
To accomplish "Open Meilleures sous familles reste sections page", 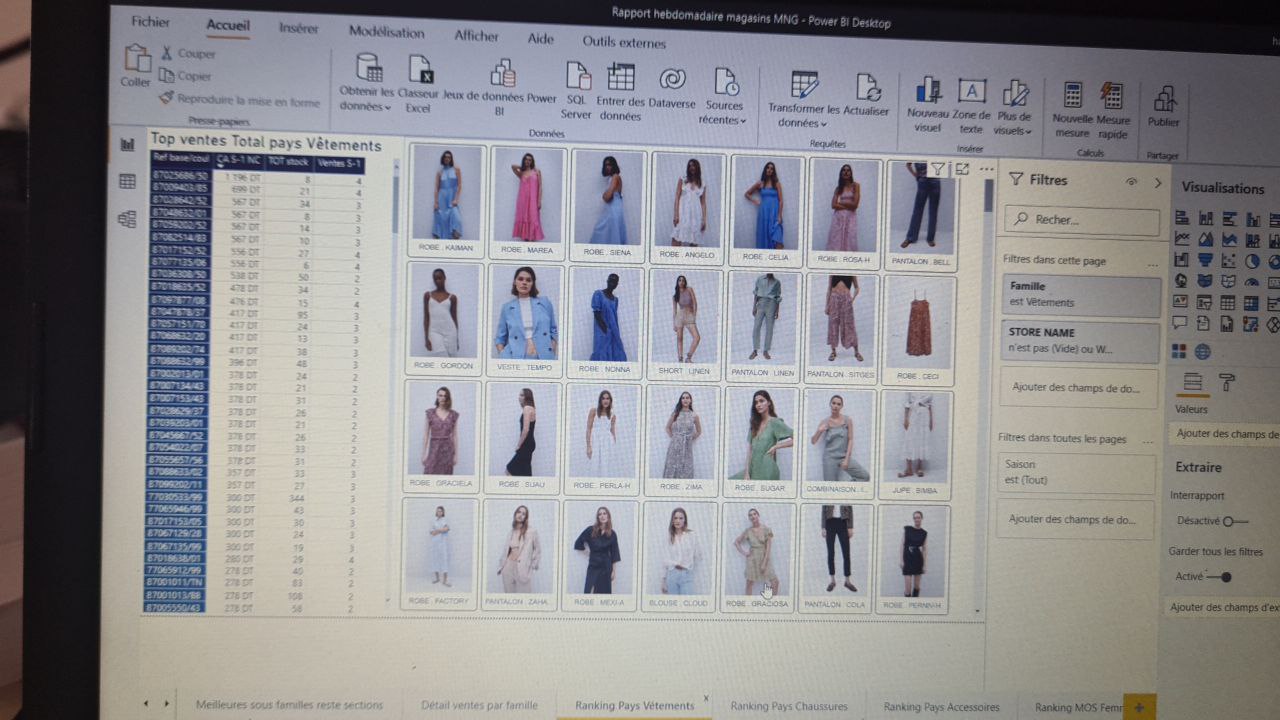I will point(289,704).
